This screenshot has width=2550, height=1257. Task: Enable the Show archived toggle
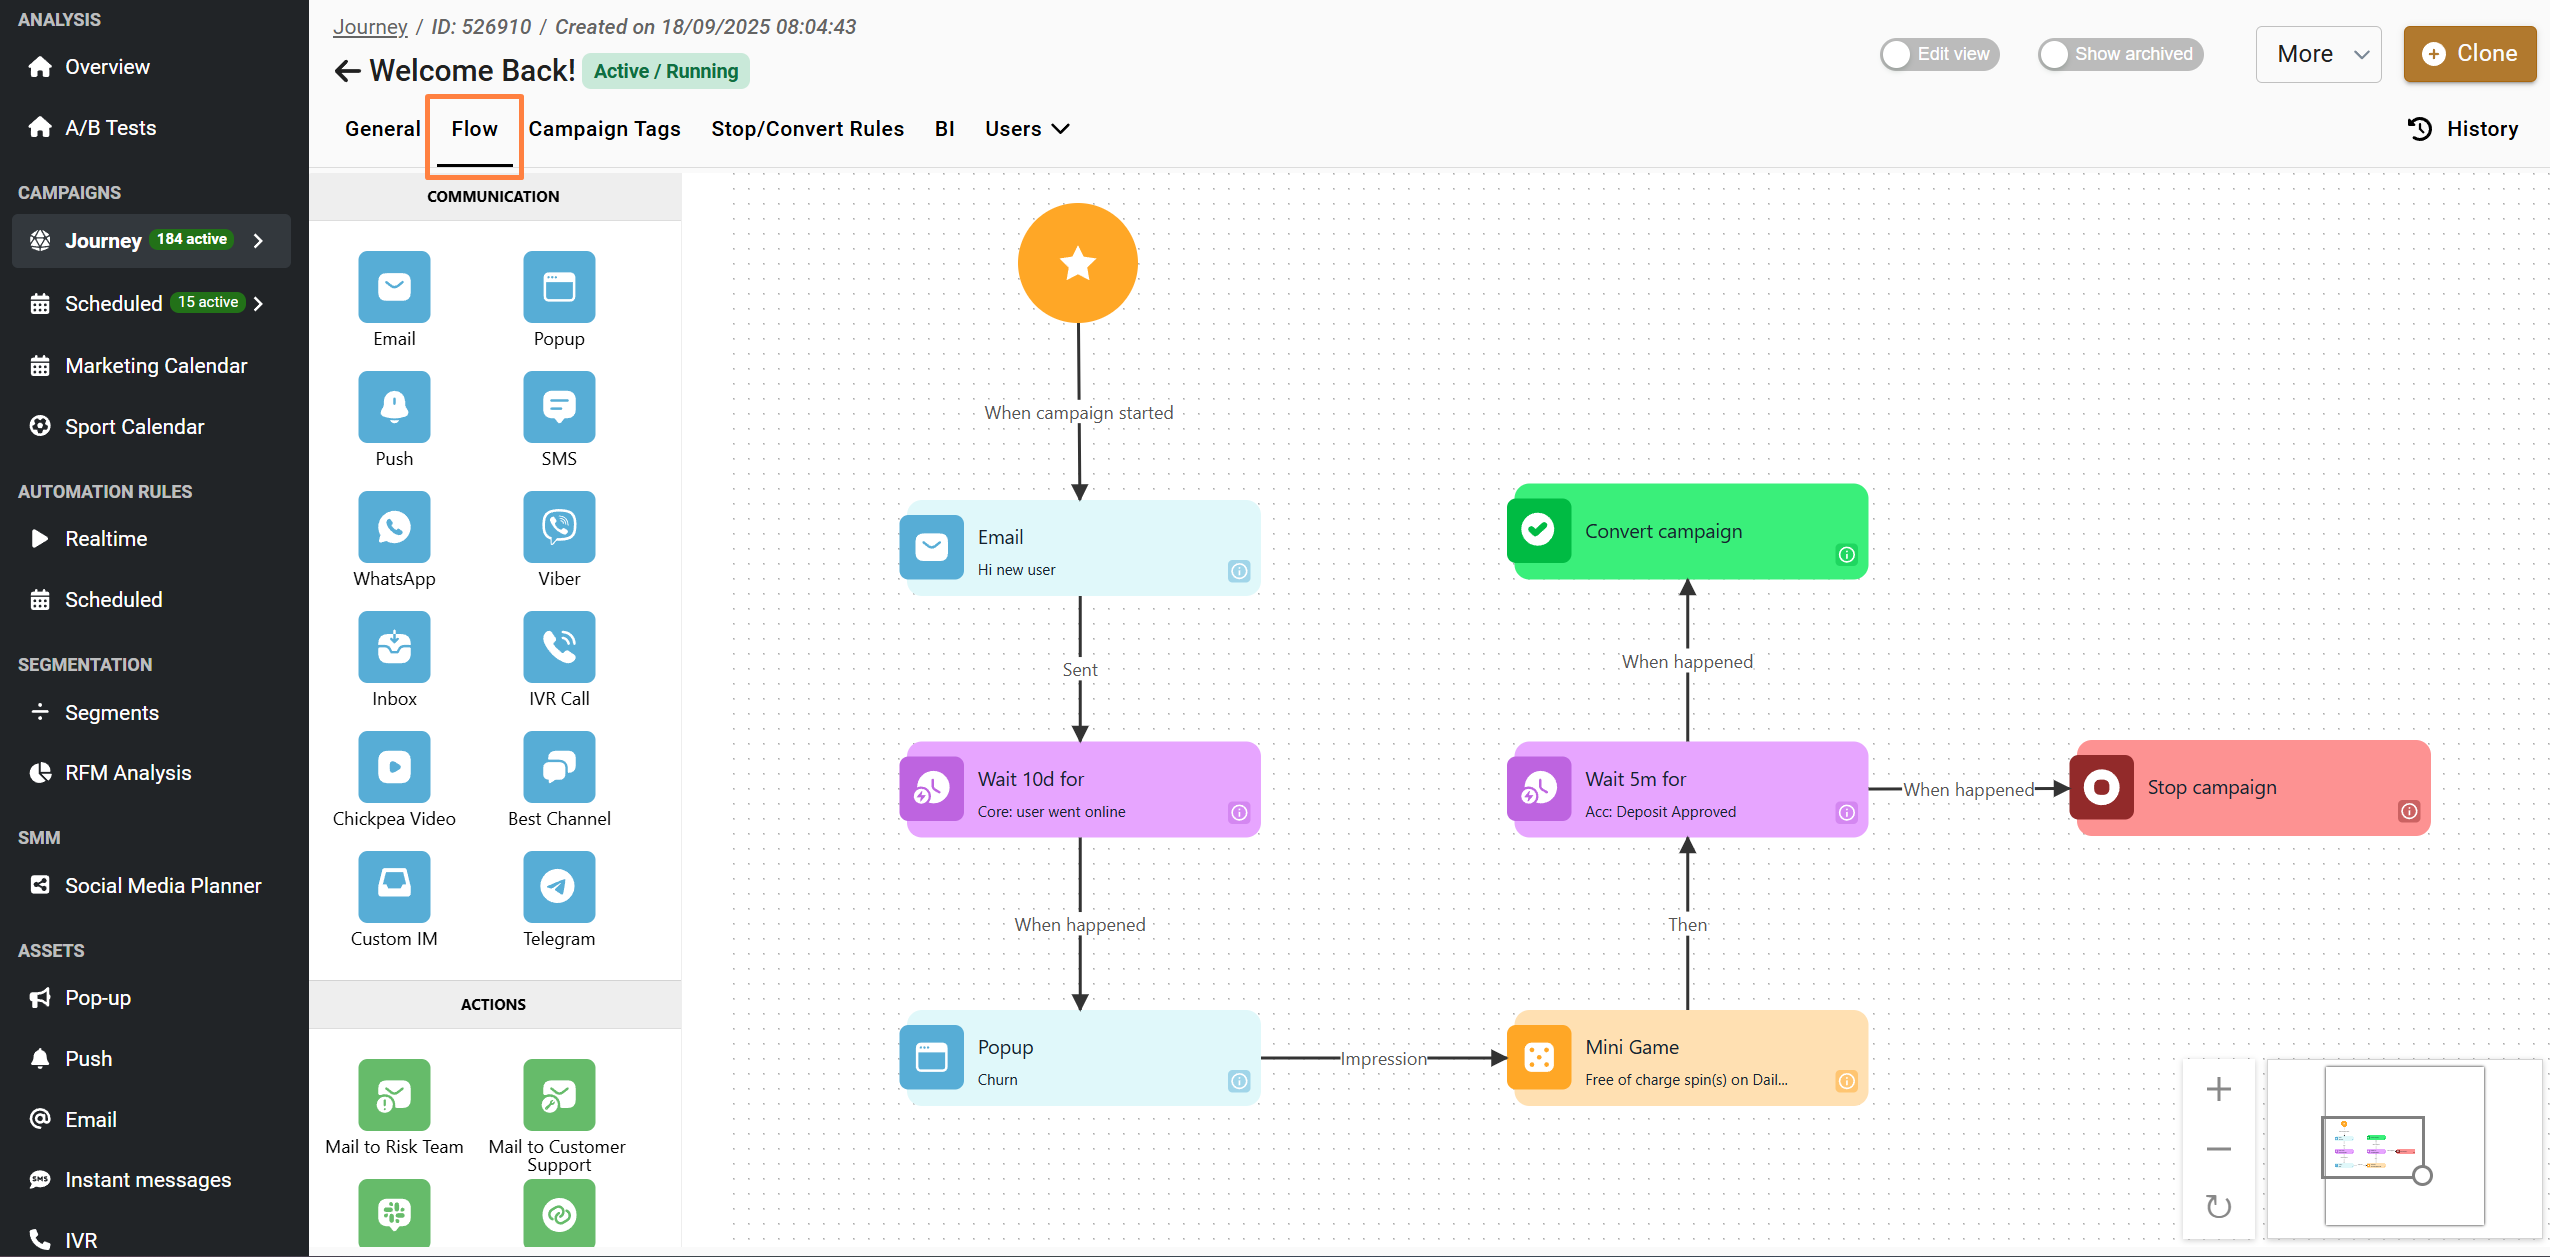2120,54
